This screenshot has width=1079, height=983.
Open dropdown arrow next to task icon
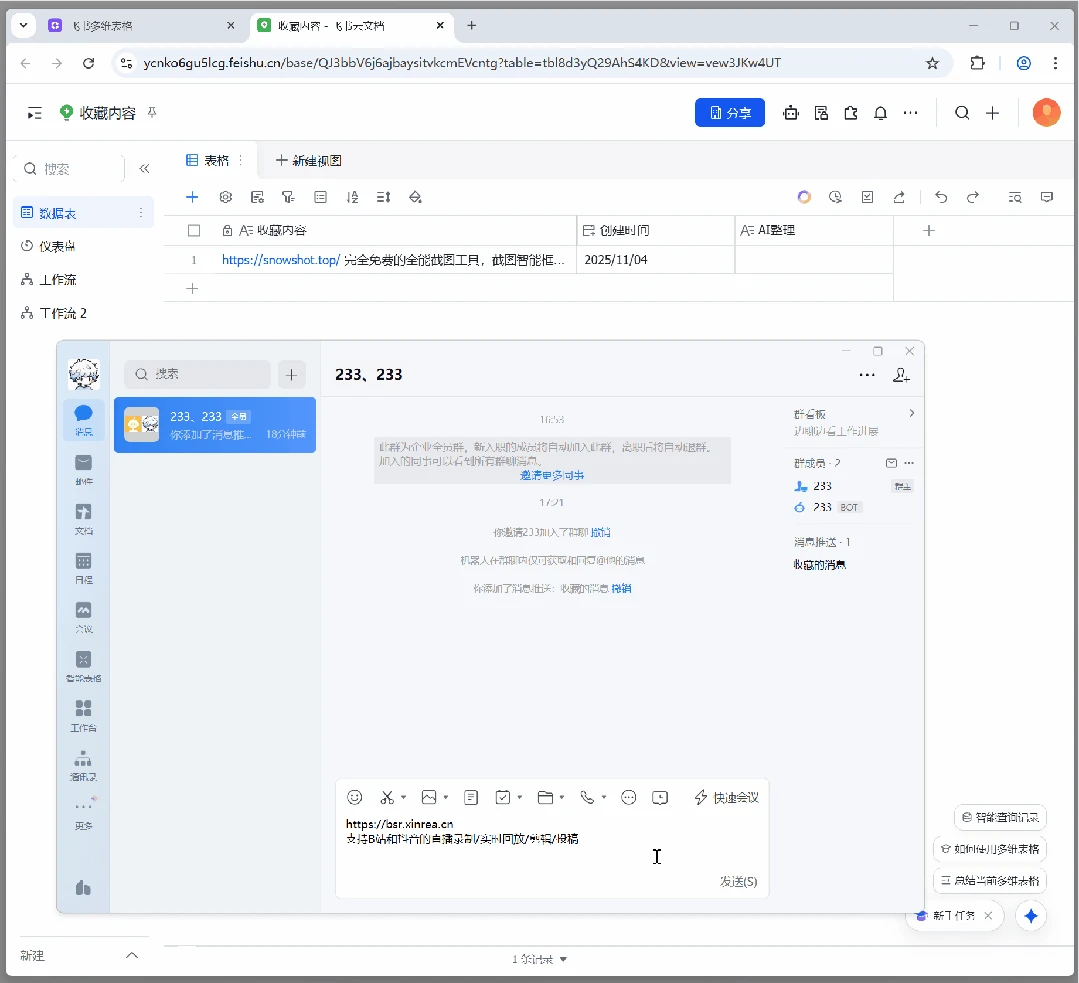(x=520, y=797)
